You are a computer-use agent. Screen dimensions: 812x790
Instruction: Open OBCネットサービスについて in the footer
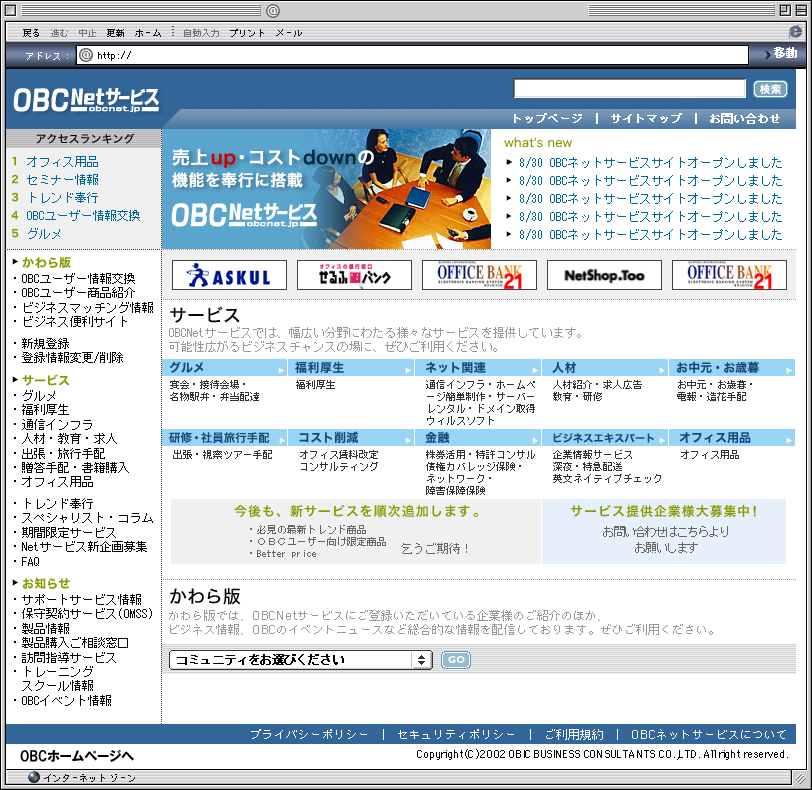click(x=709, y=734)
